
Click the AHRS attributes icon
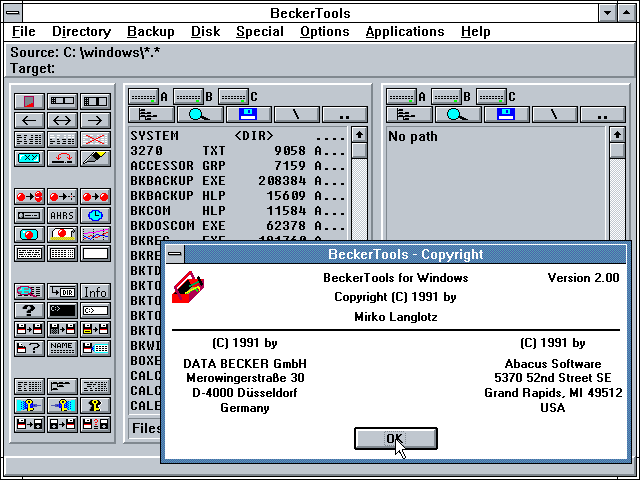click(62, 216)
